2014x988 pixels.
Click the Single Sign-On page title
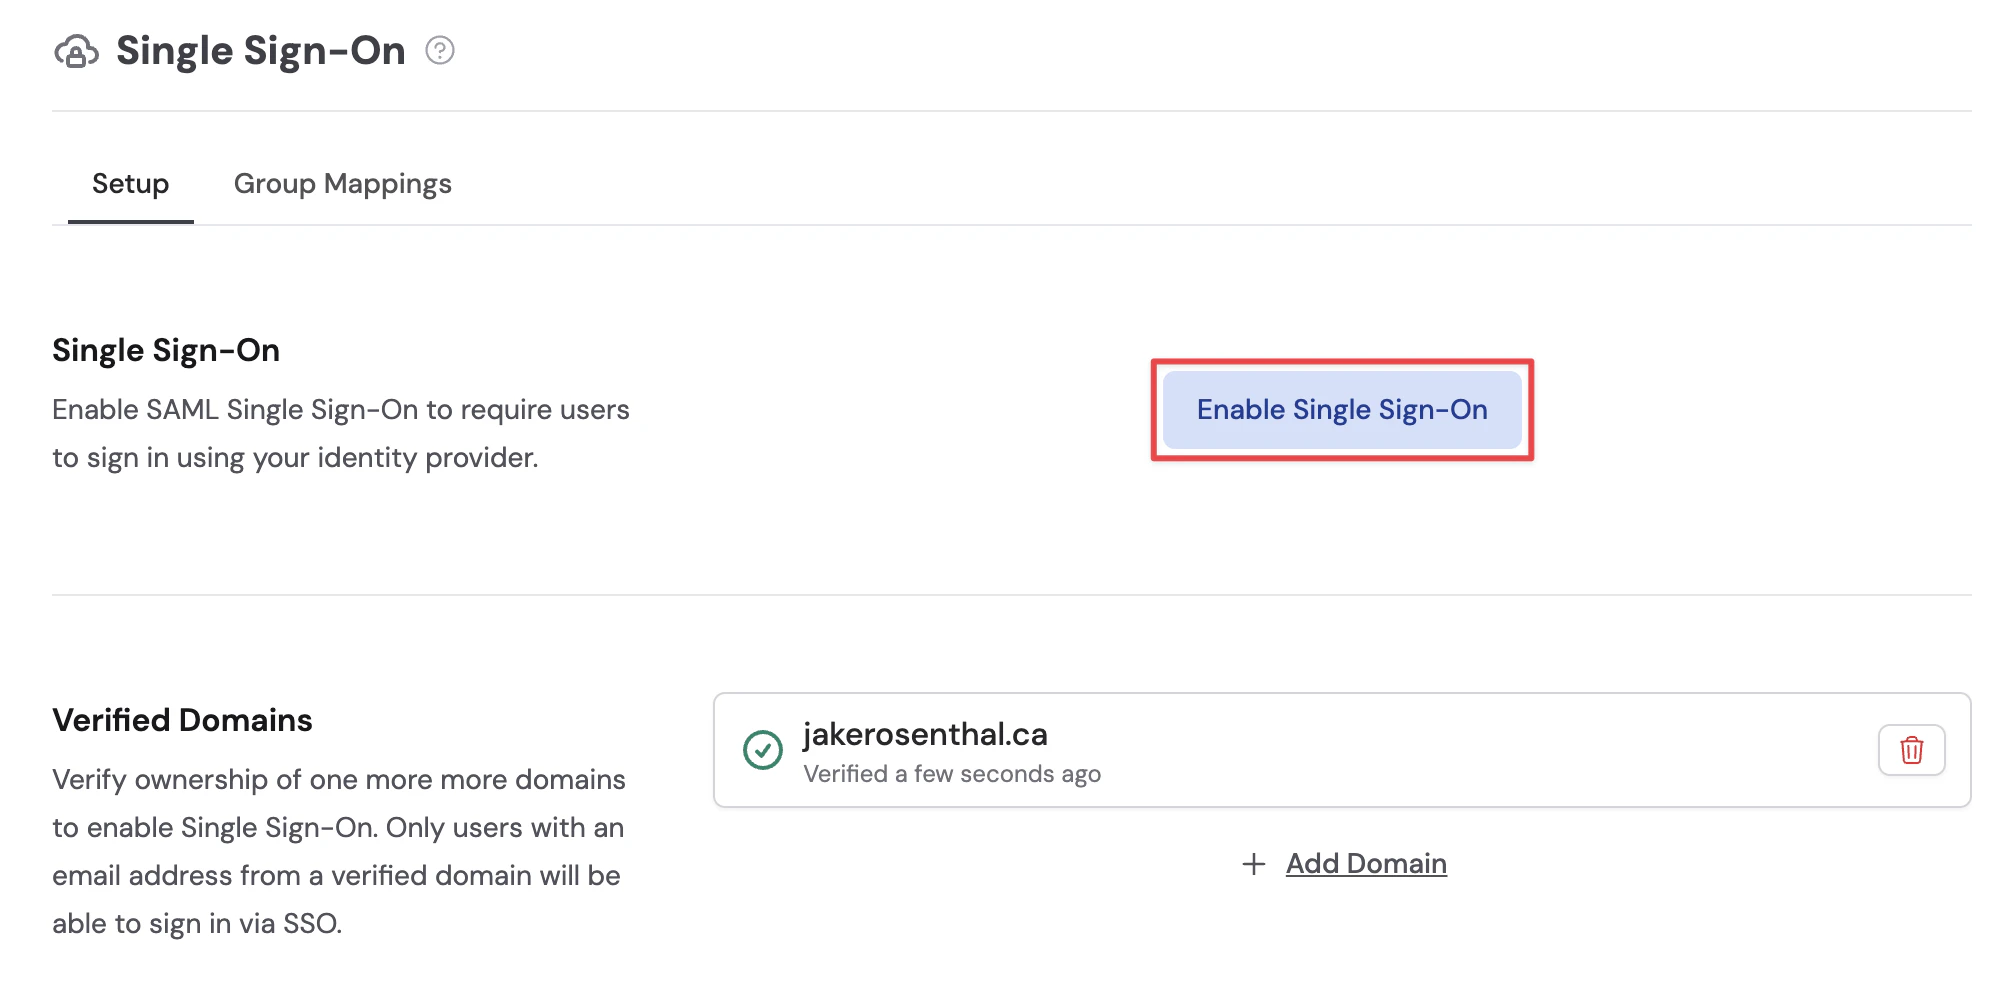pos(261,50)
